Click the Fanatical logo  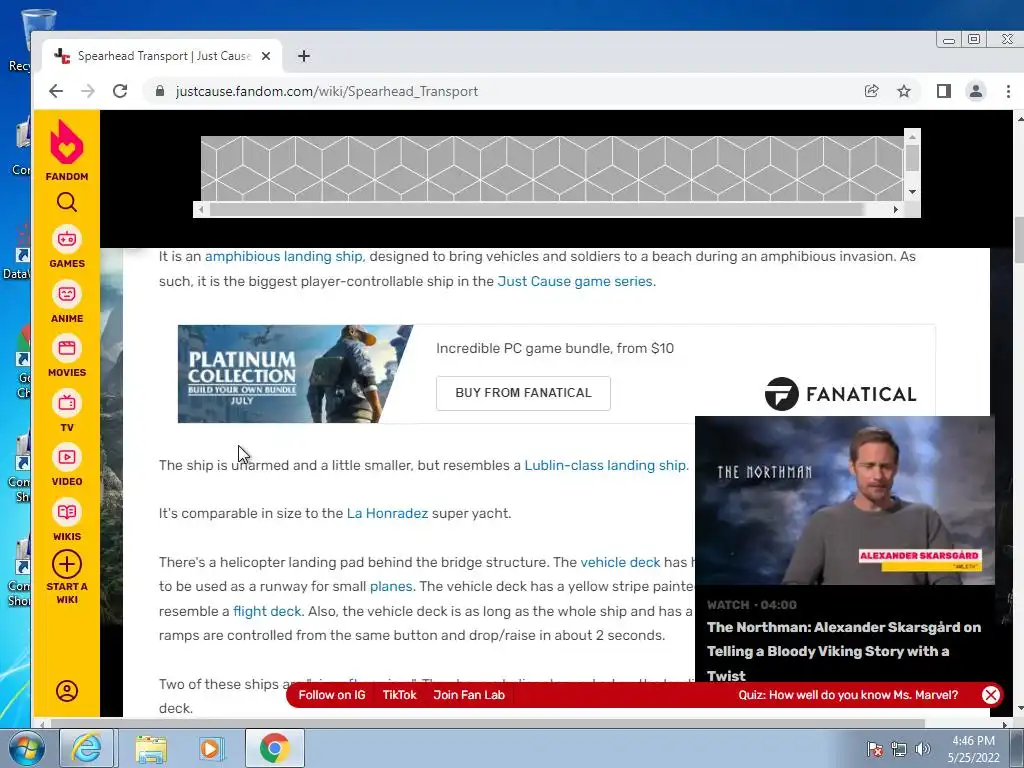840,394
